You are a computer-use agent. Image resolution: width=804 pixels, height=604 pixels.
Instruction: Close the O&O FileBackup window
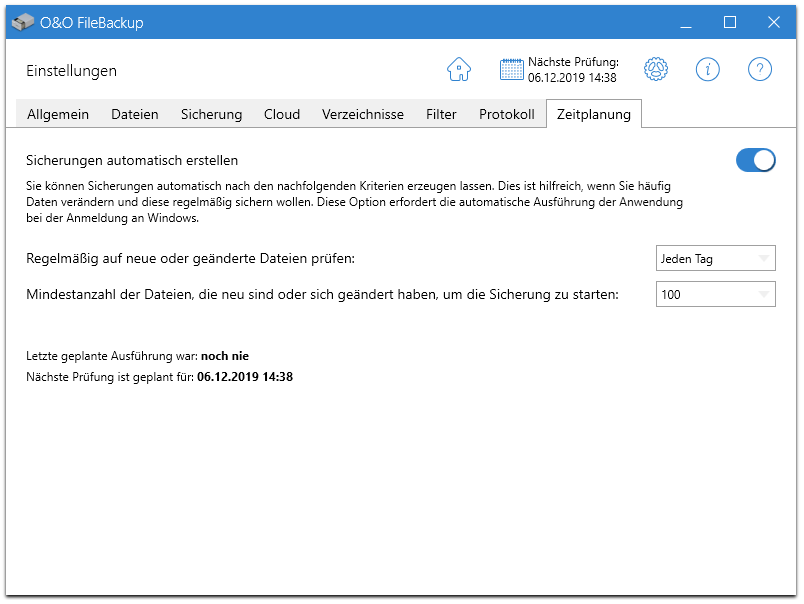point(774,22)
